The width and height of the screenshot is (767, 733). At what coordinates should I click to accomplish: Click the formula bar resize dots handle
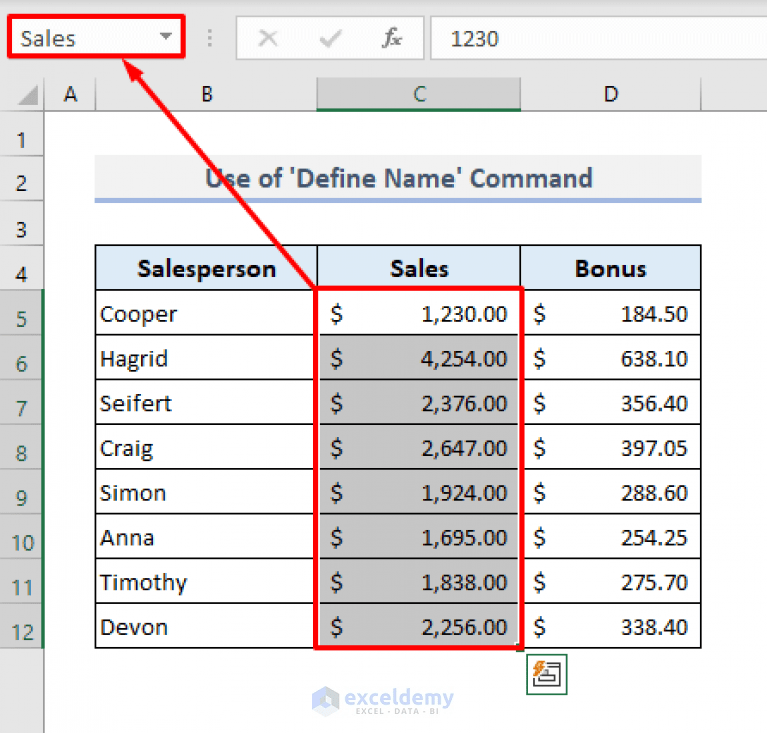click(x=209, y=38)
